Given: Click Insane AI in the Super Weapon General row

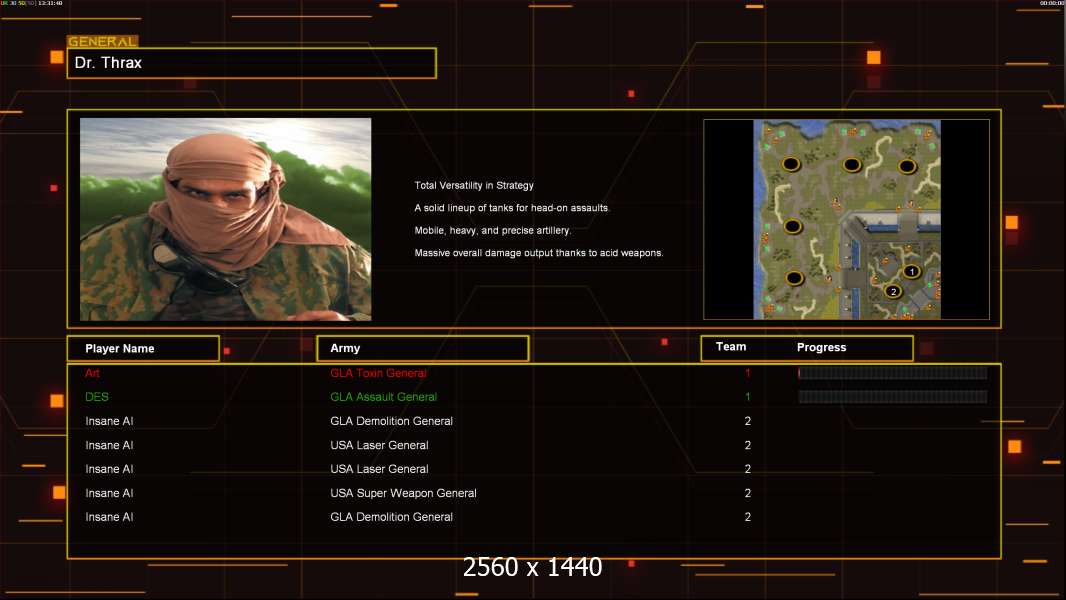Looking at the screenshot, I should 109,493.
